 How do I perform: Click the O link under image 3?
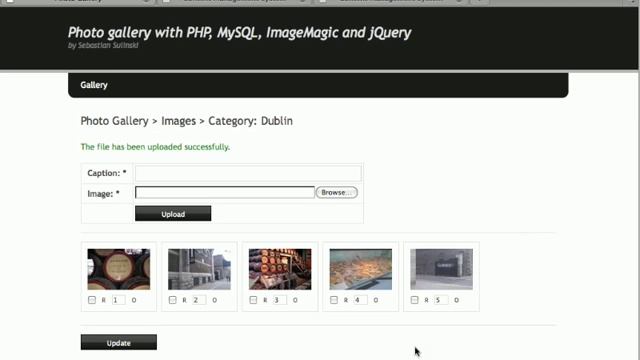[296, 300]
